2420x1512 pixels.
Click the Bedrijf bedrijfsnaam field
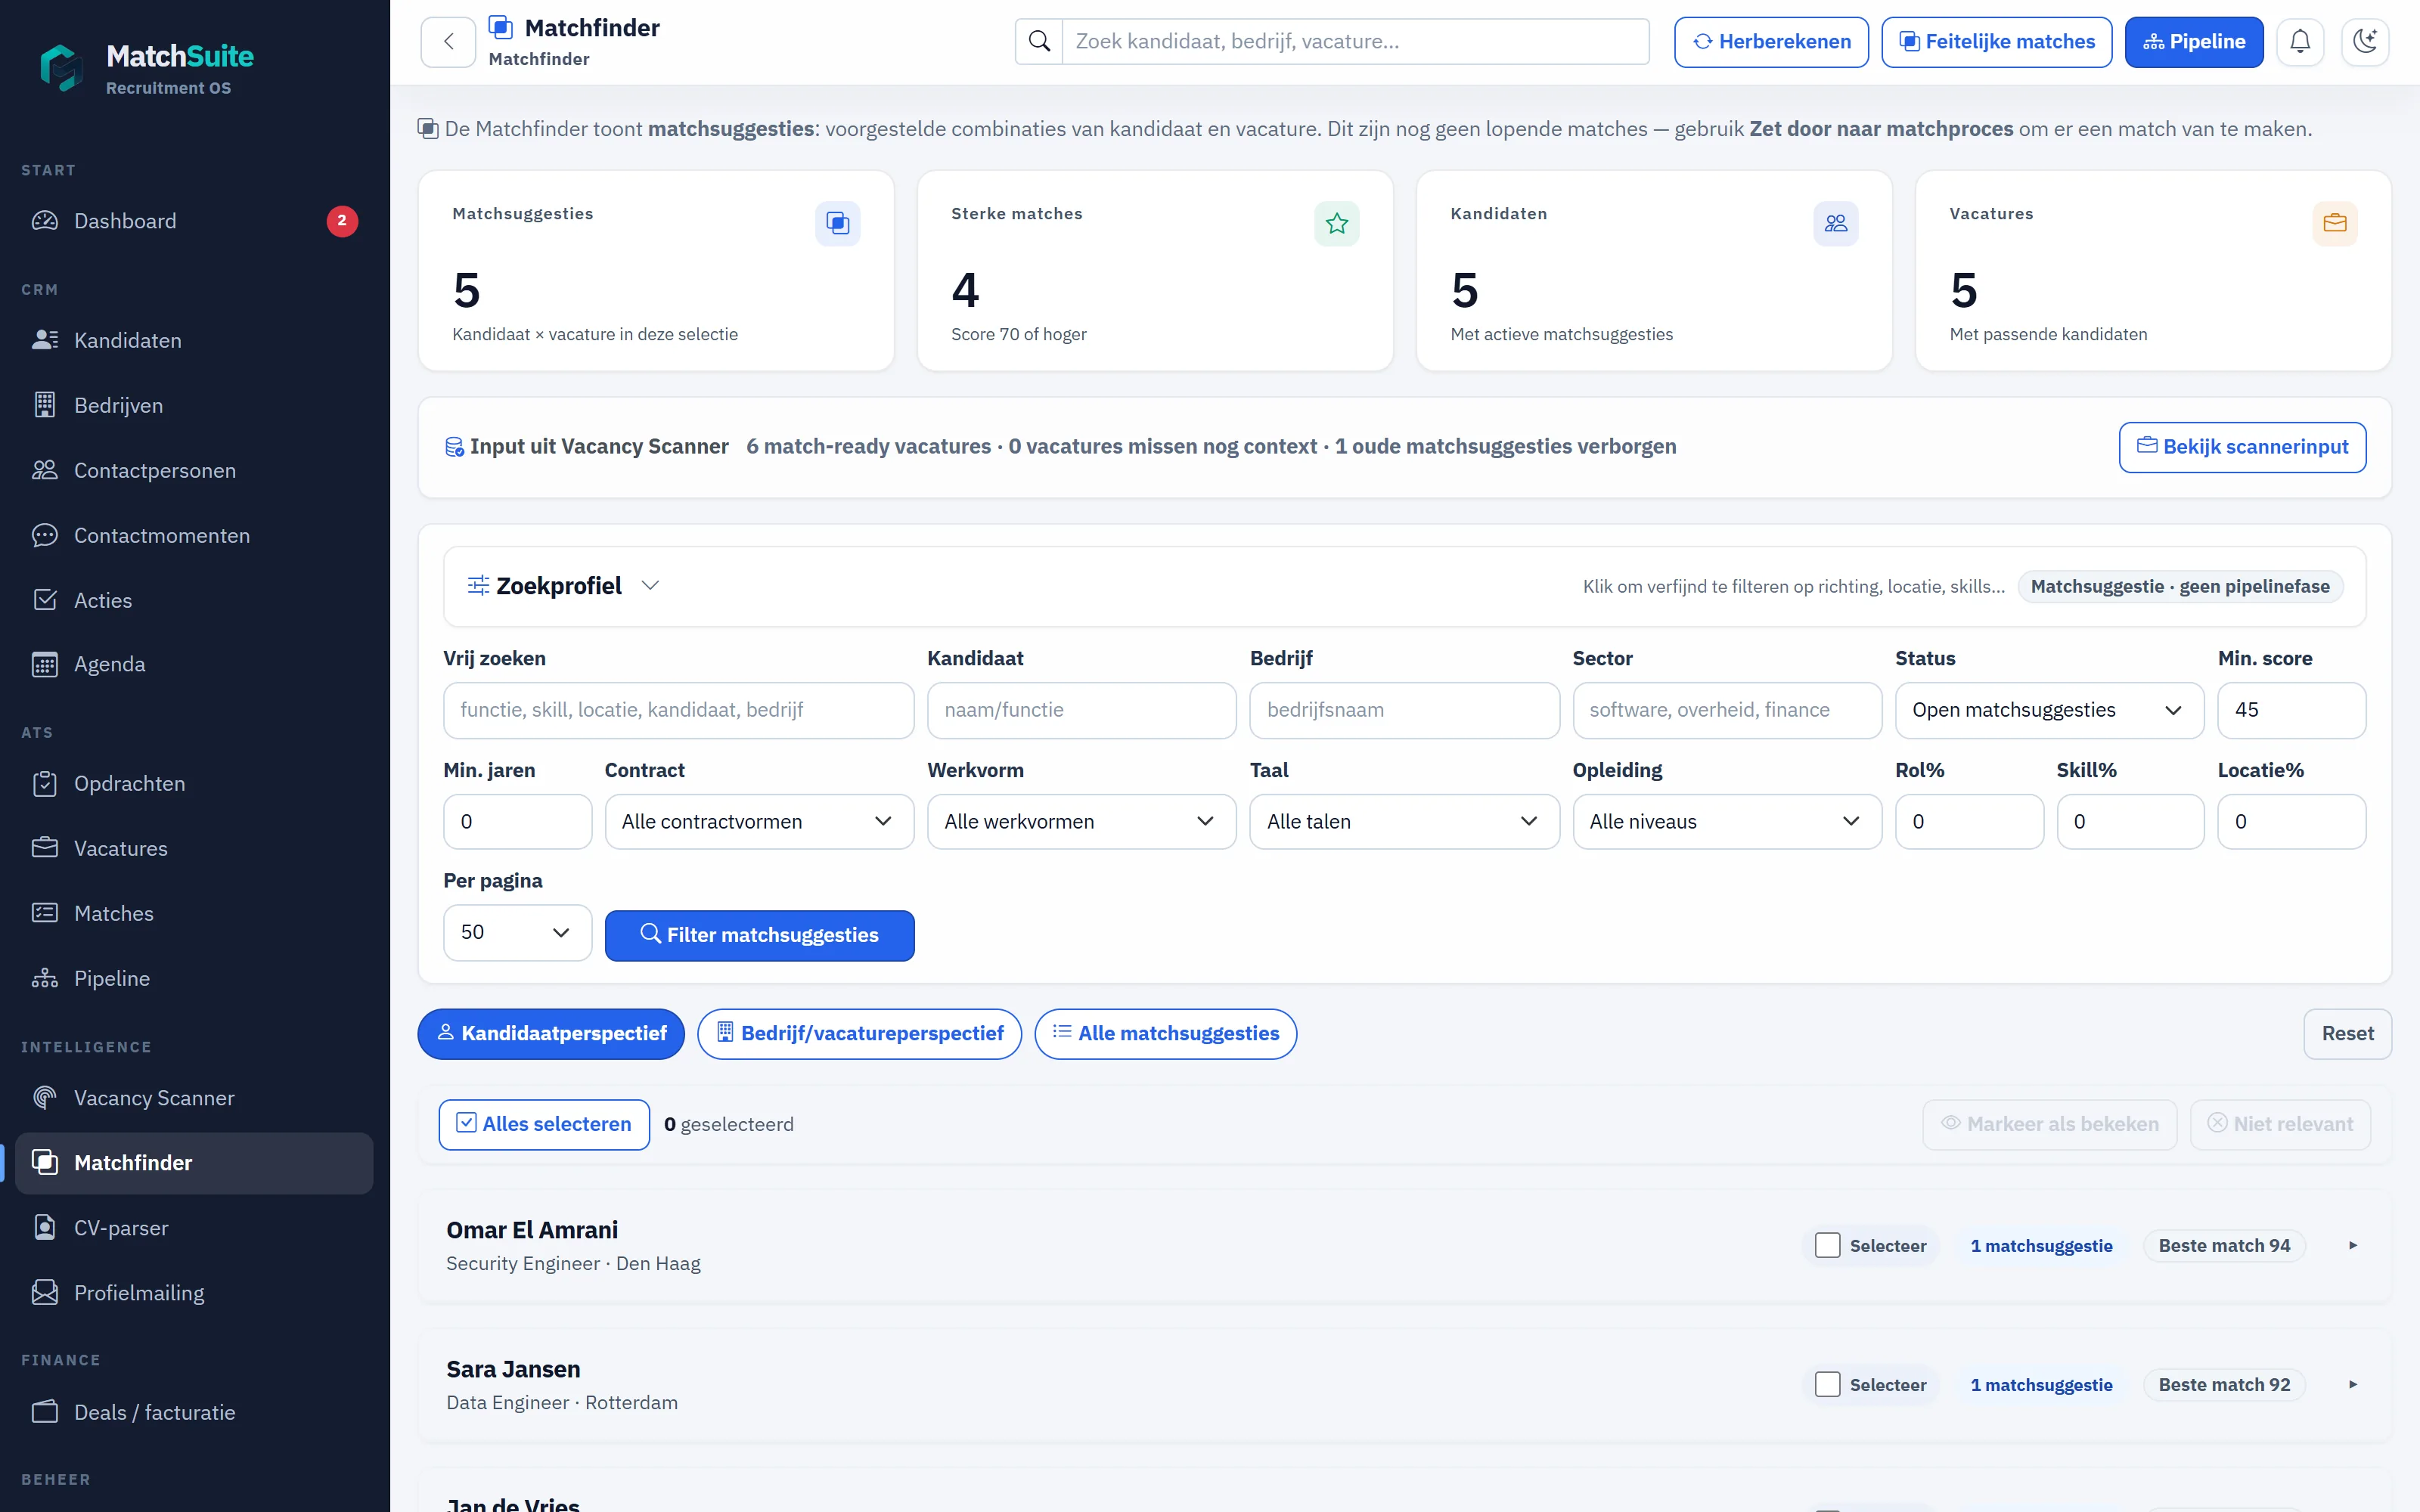[x=1404, y=710]
